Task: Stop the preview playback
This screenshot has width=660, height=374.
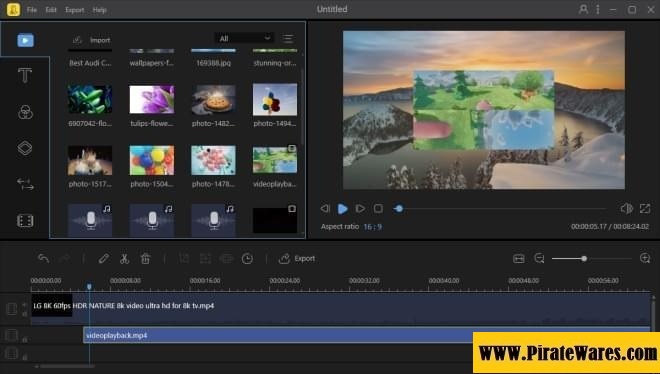Action: click(x=378, y=208)
